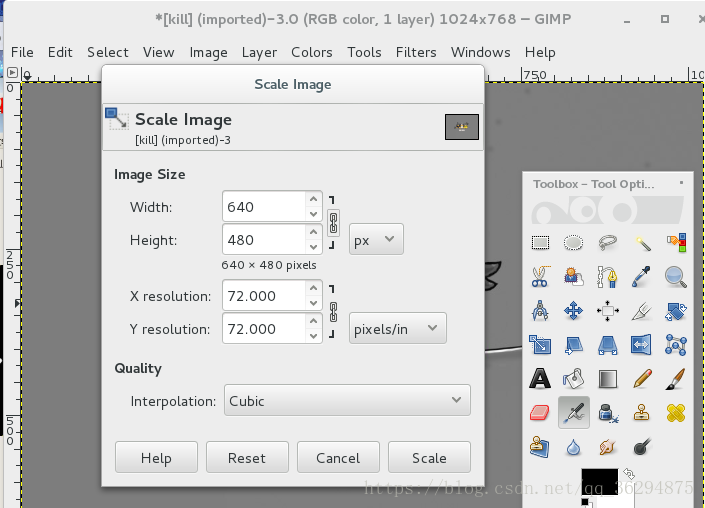Viewport: 705px width, 508px height.
Task: Select the Free Select lasso tool
Action: tap(607, 243)
